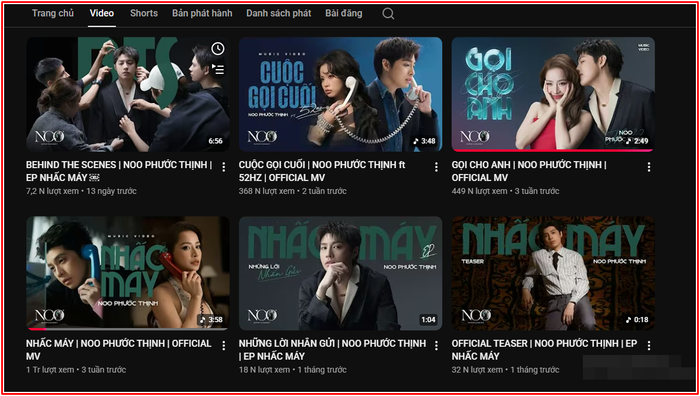Click '18 N lượt xem • 1 tháng trước' text
Image resolution: width=700 pixels, height=396 pixels.
pyautogui.click(x=292, y=370)
